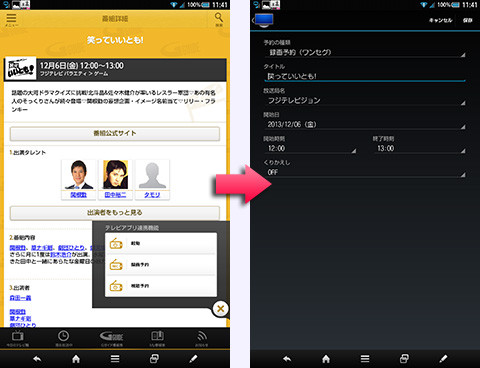480x368 pixels.
Task: Tap the 11:41 clock in the reservation screen's status bar
Action: (470, 5)
